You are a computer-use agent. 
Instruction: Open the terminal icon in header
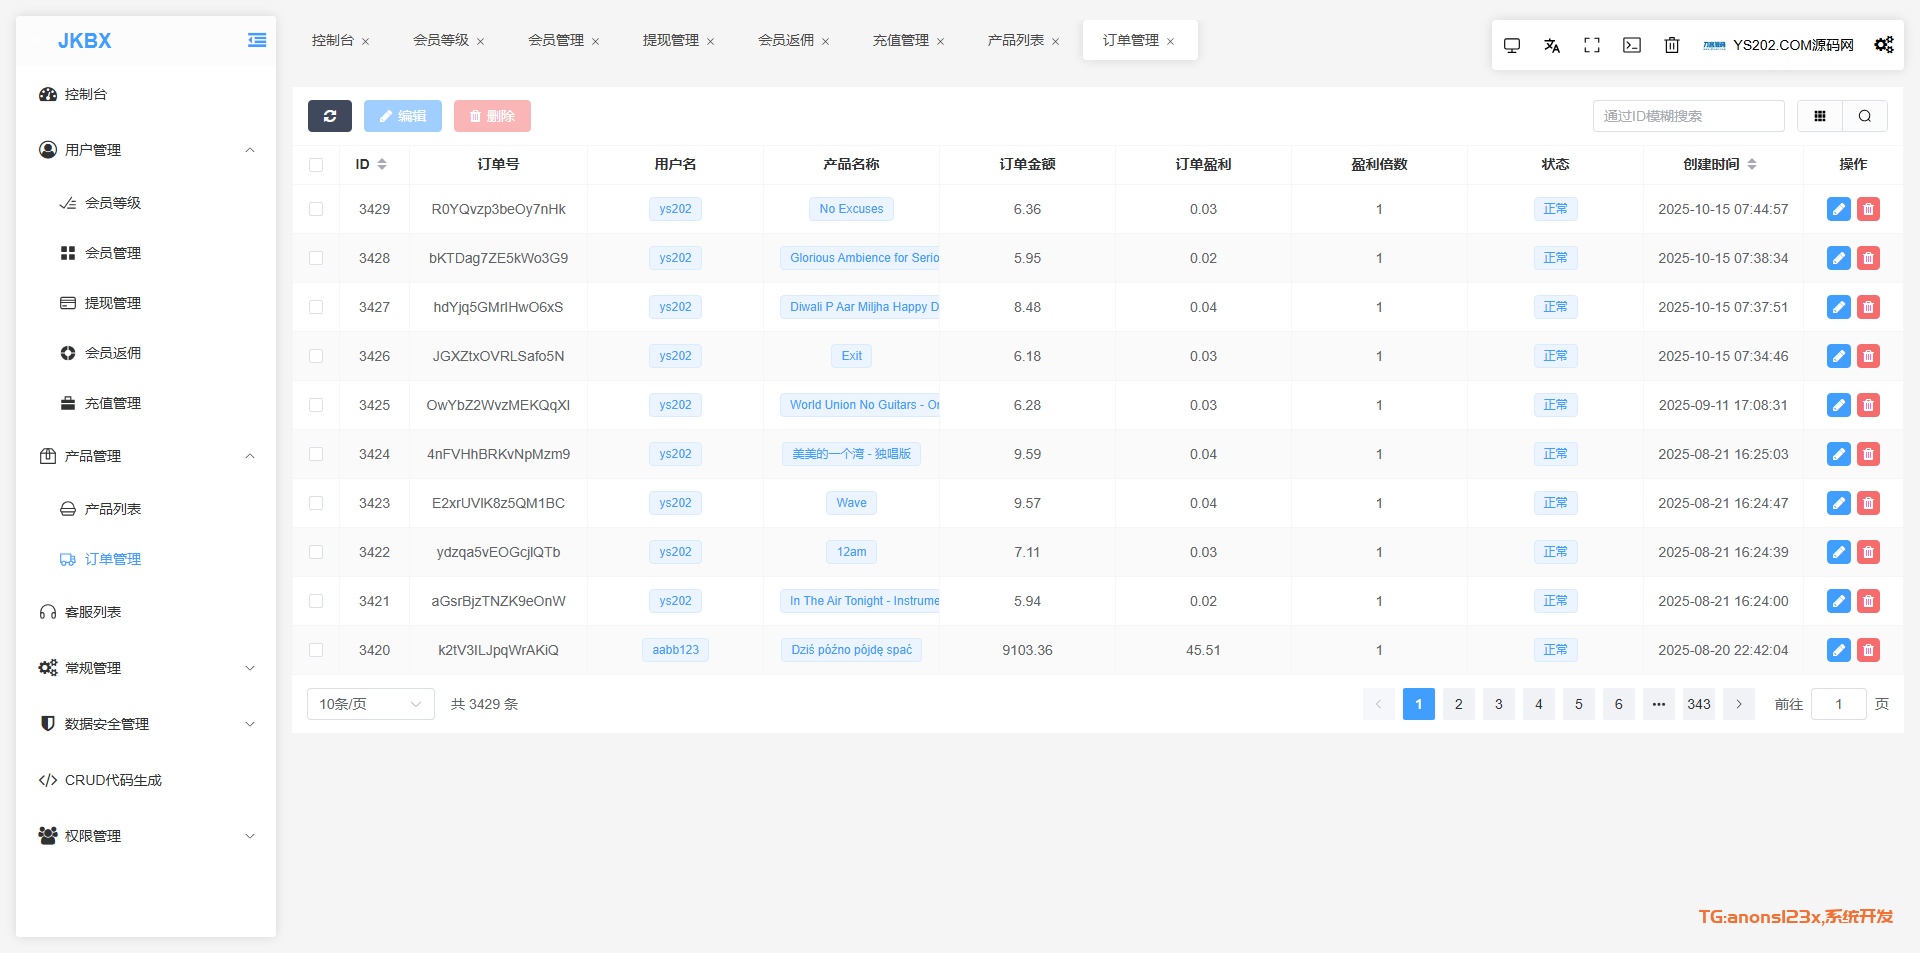tap(1632, 45)
